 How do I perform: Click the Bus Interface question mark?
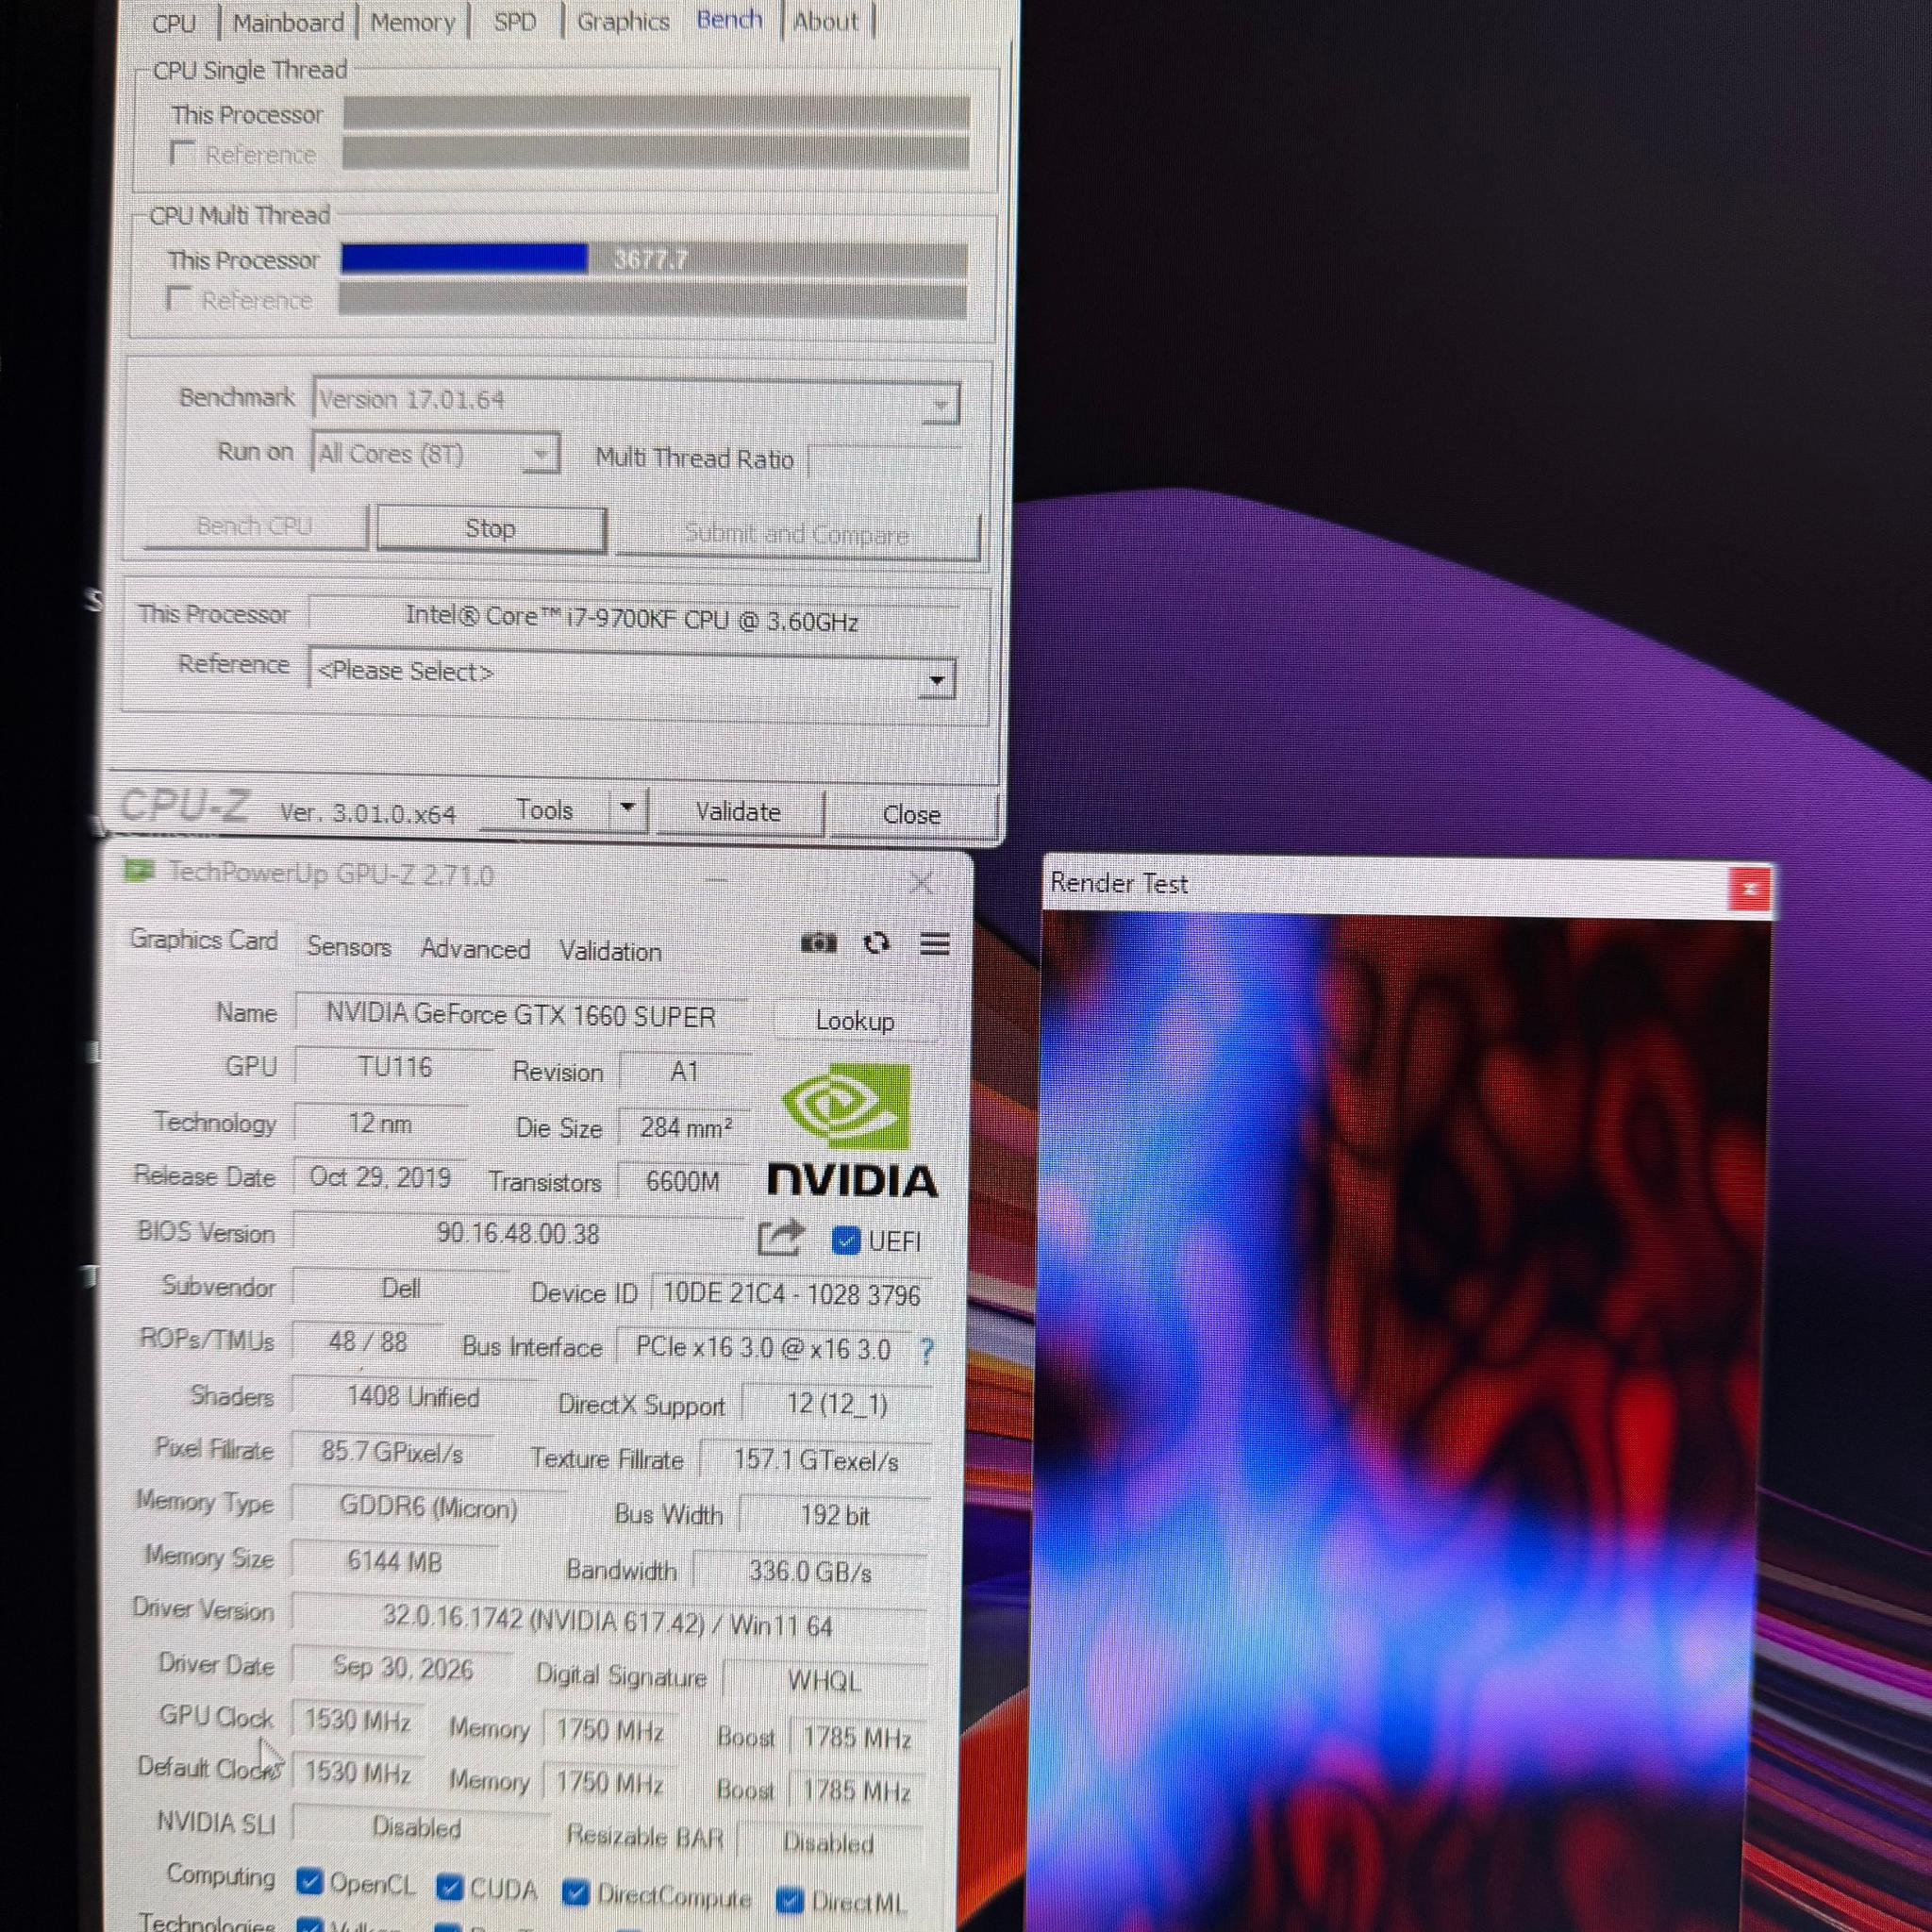pyautogui.click(x=927, y=1351)
